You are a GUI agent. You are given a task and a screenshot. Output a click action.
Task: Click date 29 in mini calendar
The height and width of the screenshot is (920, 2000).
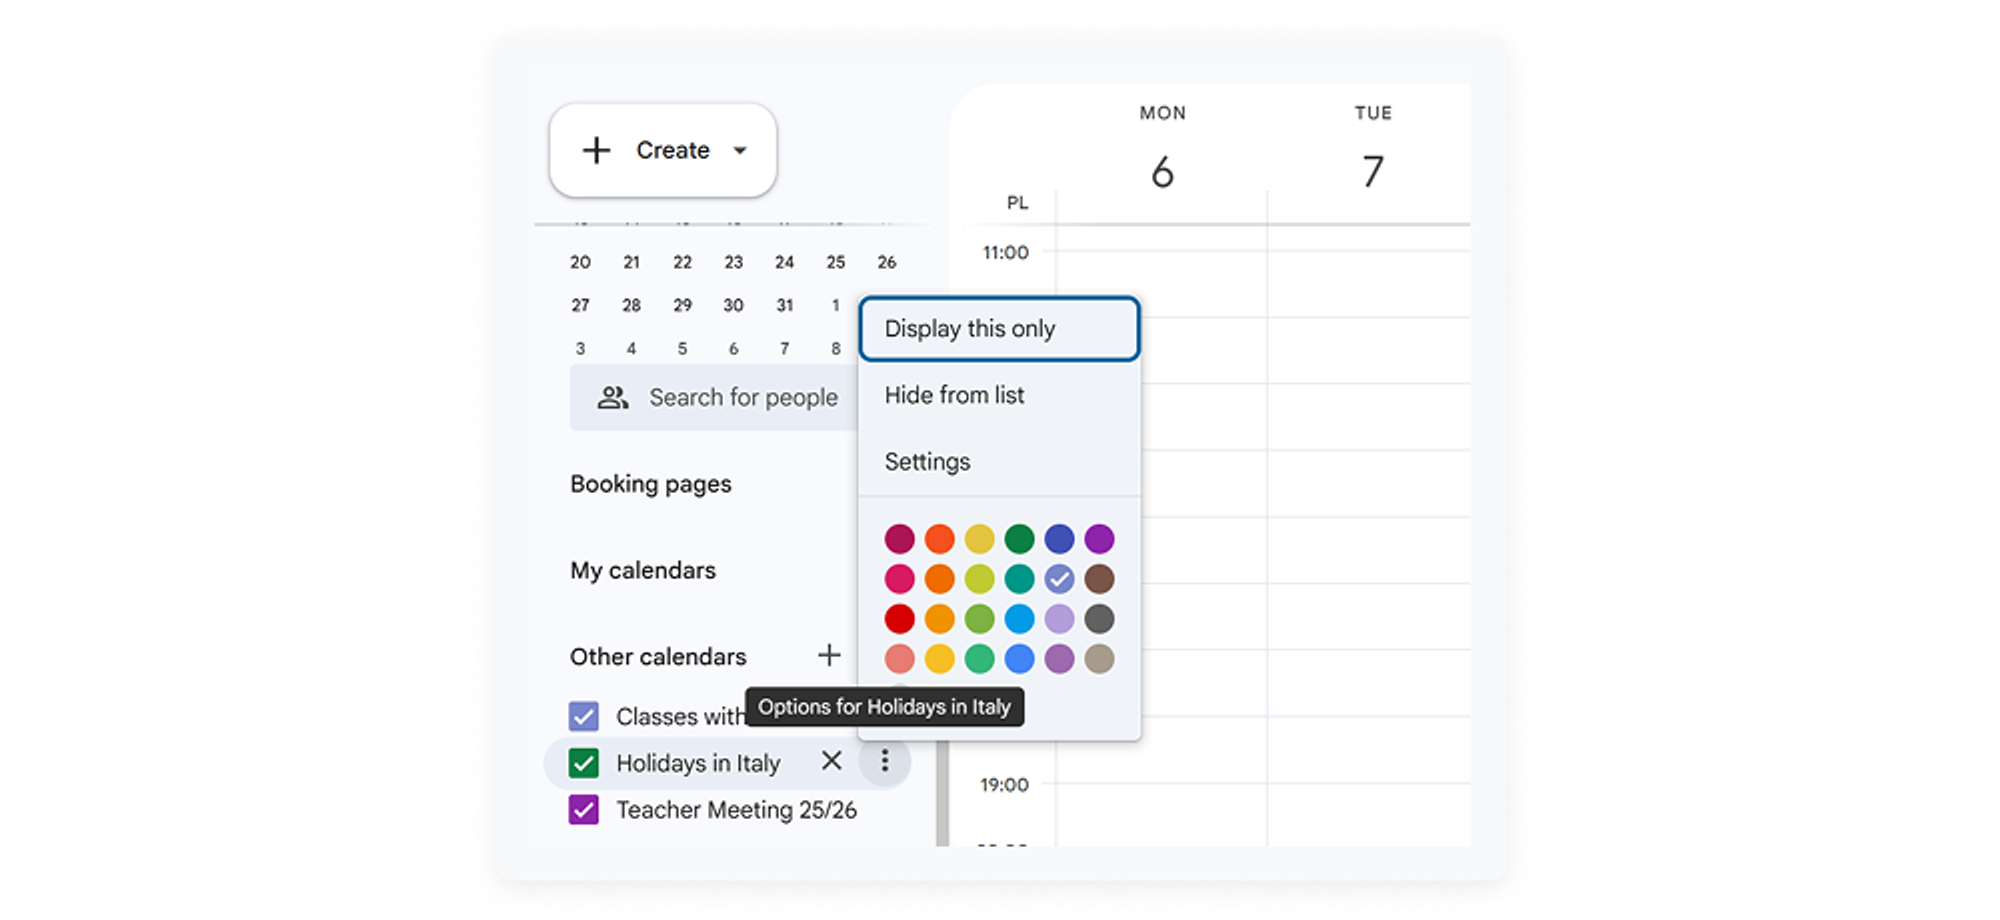point(682,305)
